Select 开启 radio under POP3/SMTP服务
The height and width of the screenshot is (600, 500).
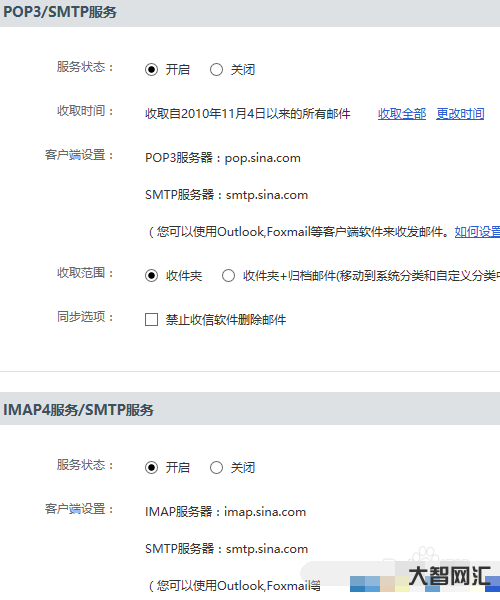pyautogui.click(x=151, y=70)
